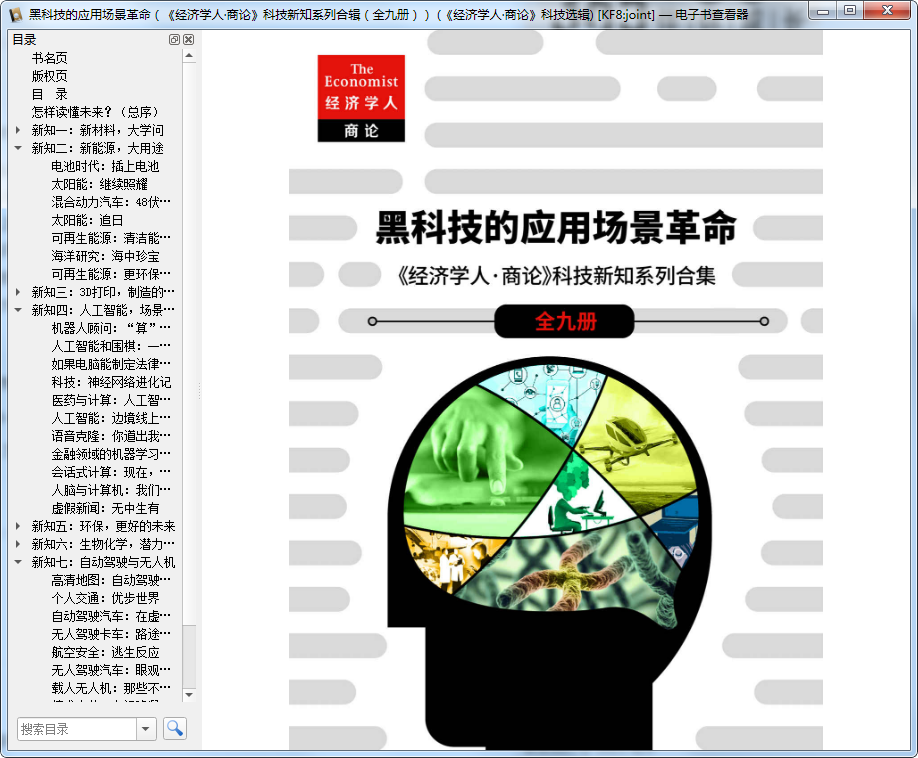The height and width of the screenshot is (758, 918).
Task: Minimize the ebook viewer window
Action: click(x=823, y=11)
